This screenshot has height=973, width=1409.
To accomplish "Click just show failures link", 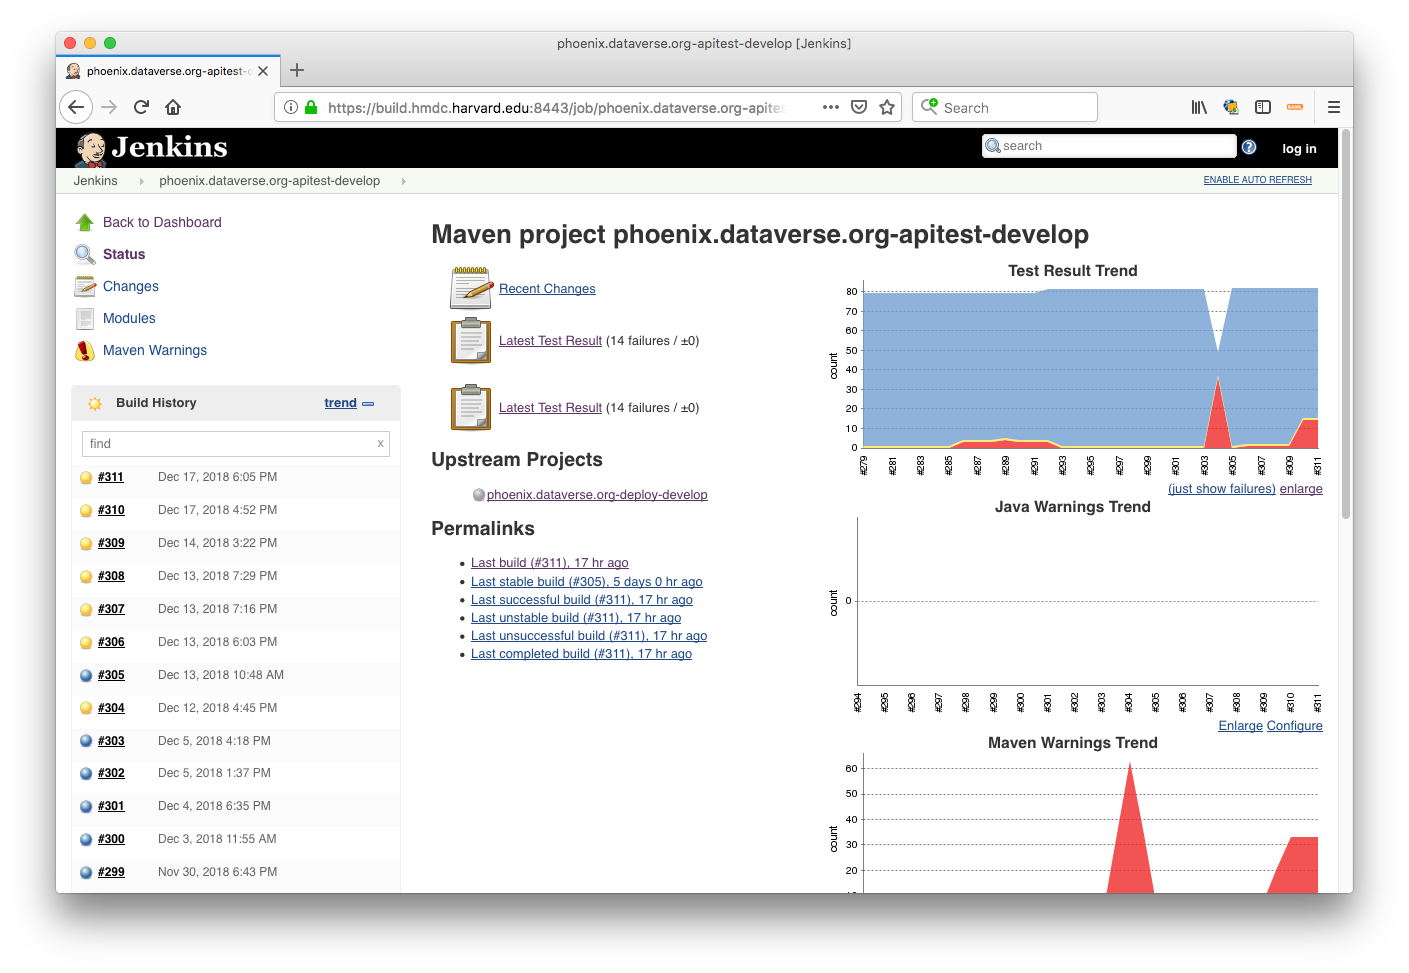I will pos(1221,489).
